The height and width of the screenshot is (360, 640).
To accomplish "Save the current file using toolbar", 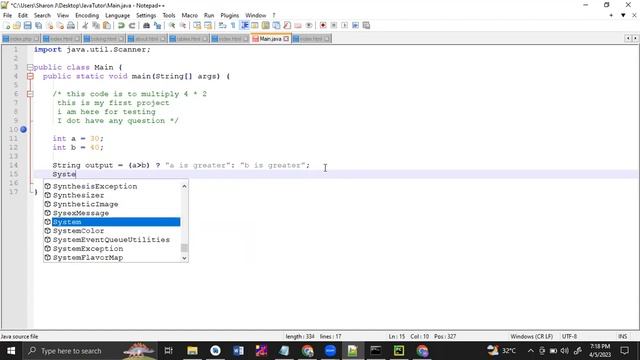I will [x=27, y=25].
